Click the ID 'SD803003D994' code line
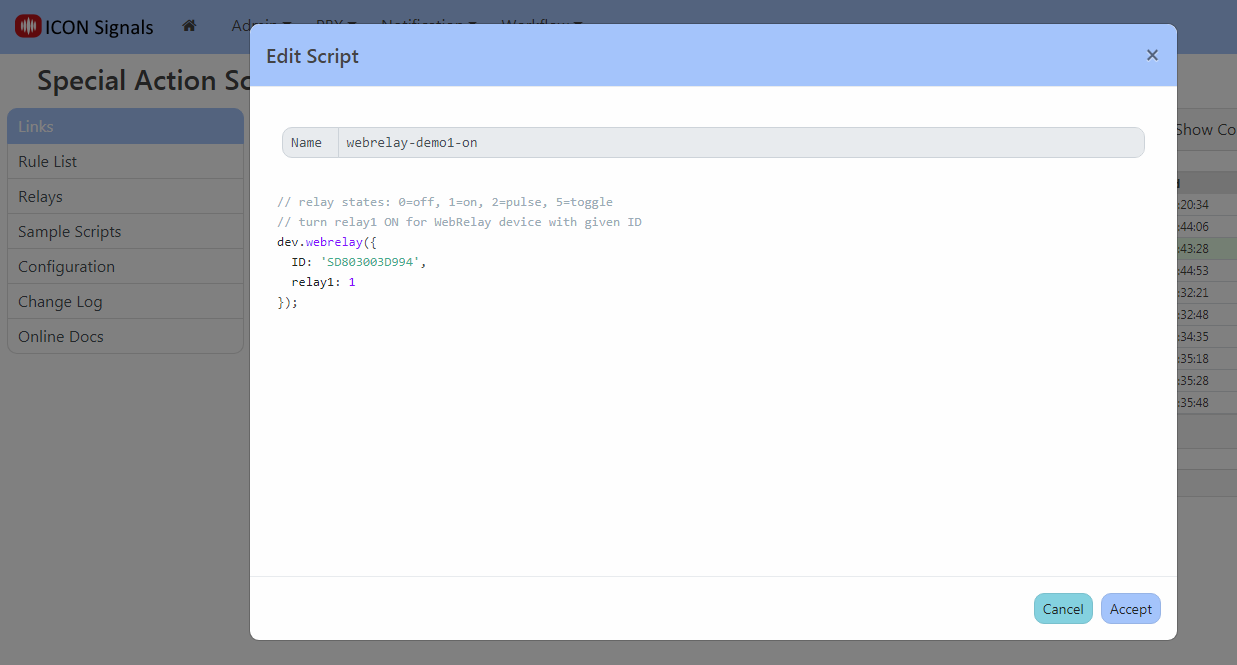 pos(358,262)
